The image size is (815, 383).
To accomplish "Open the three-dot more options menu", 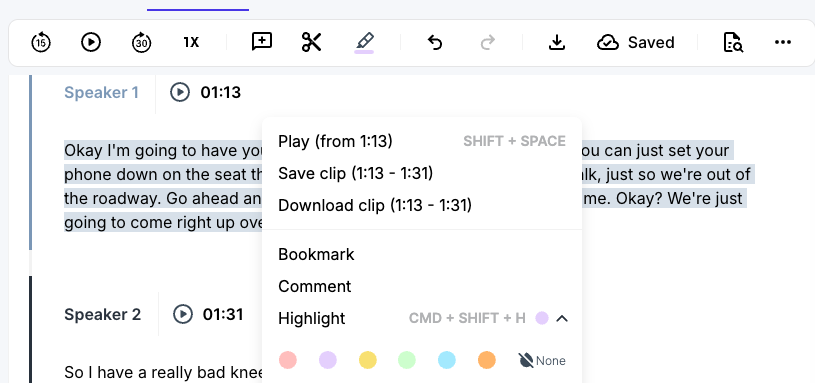I will tap(783, 42).
